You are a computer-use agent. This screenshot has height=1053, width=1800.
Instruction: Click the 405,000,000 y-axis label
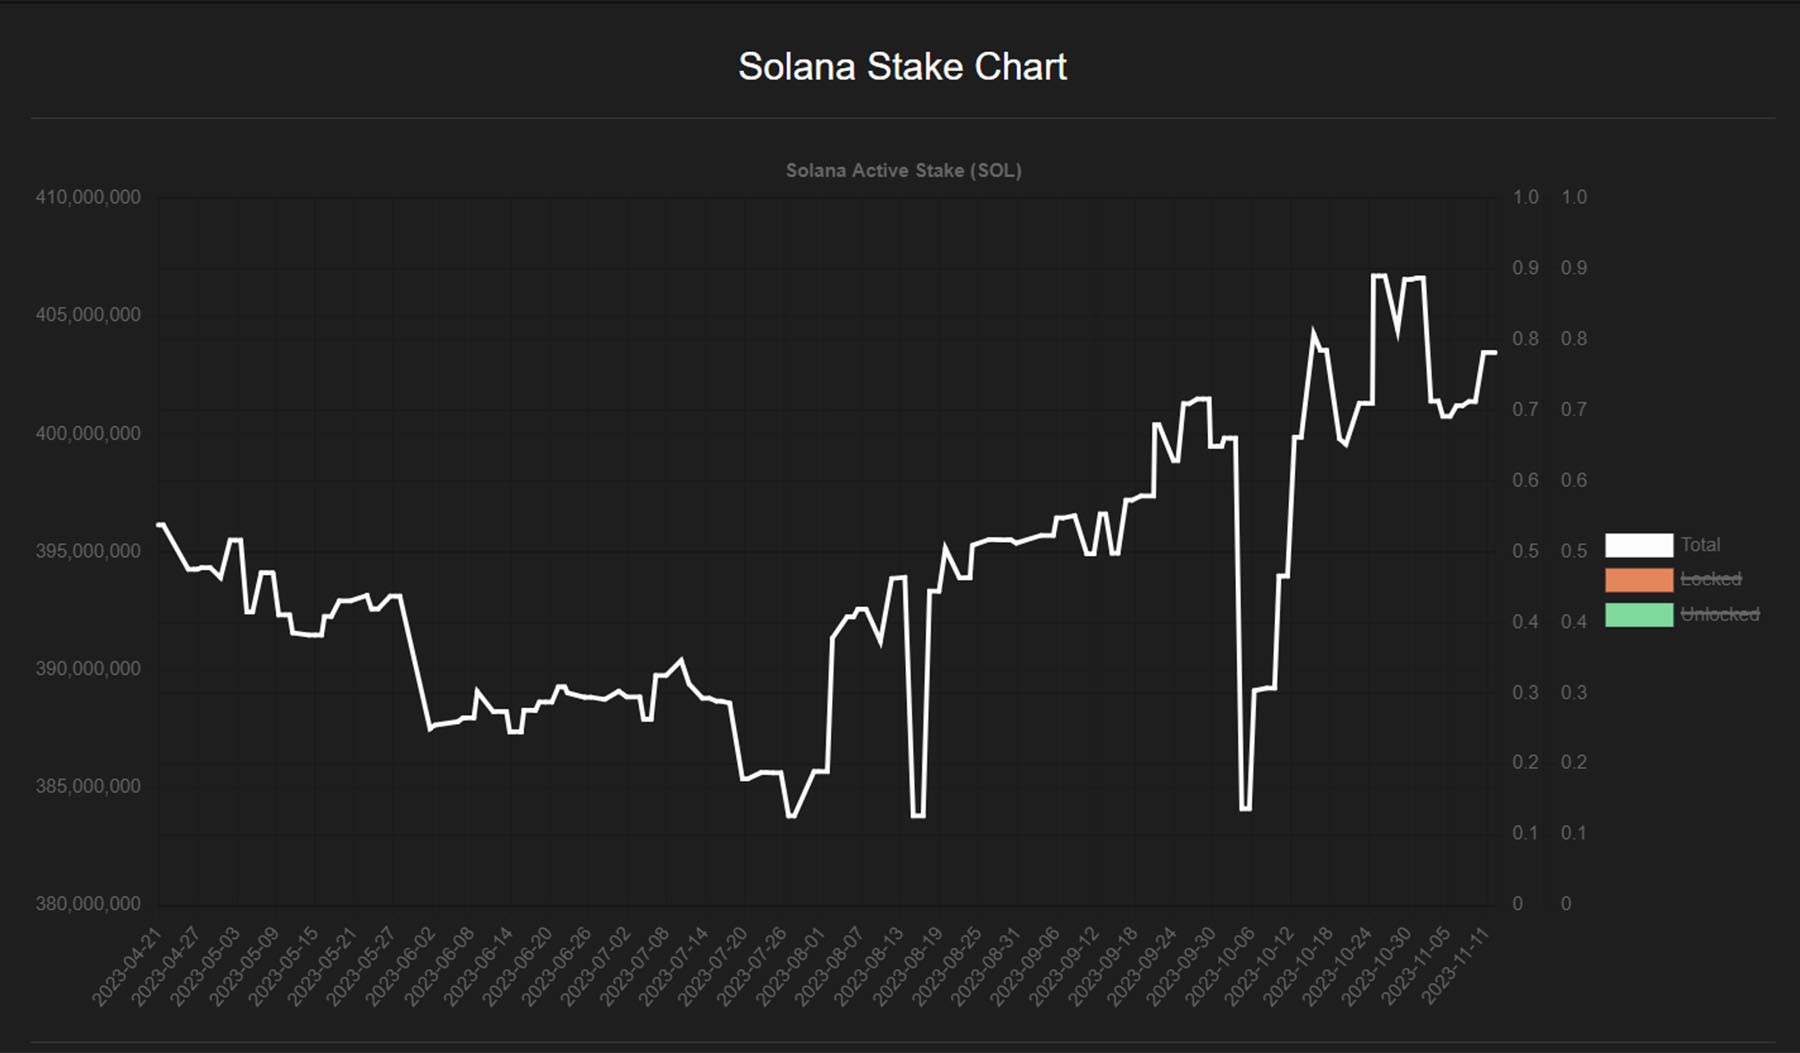pyautogui.click(x=88, y=315)
